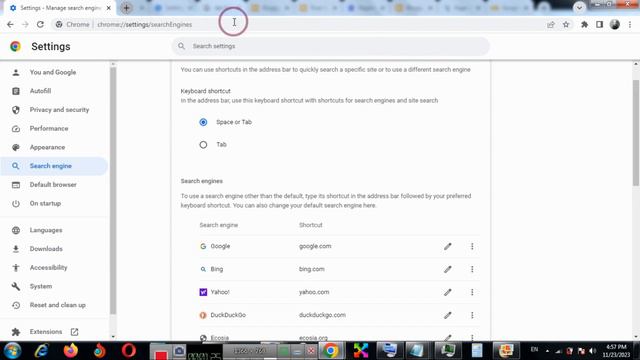Click the main page vertical scrollbar

[636, 133]
